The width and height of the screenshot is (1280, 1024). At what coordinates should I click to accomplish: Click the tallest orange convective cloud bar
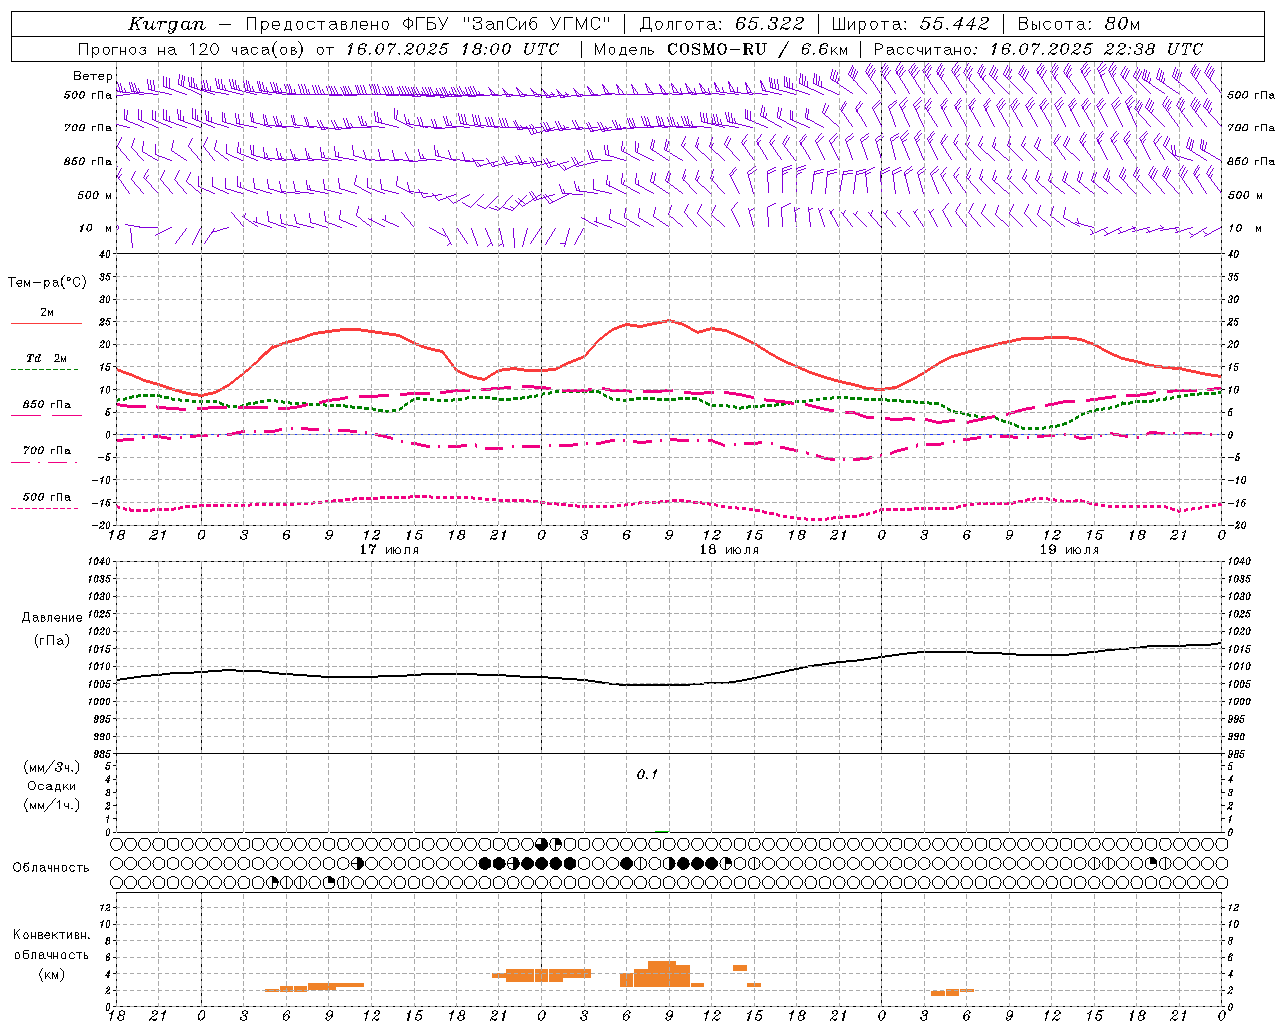(x=662, y=974)
